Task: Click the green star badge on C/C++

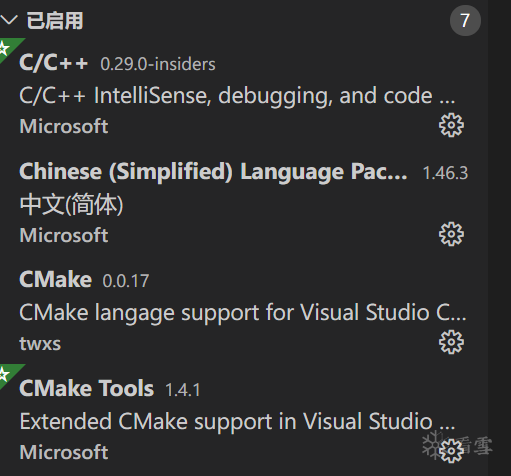Action: [x=7, y=47]
